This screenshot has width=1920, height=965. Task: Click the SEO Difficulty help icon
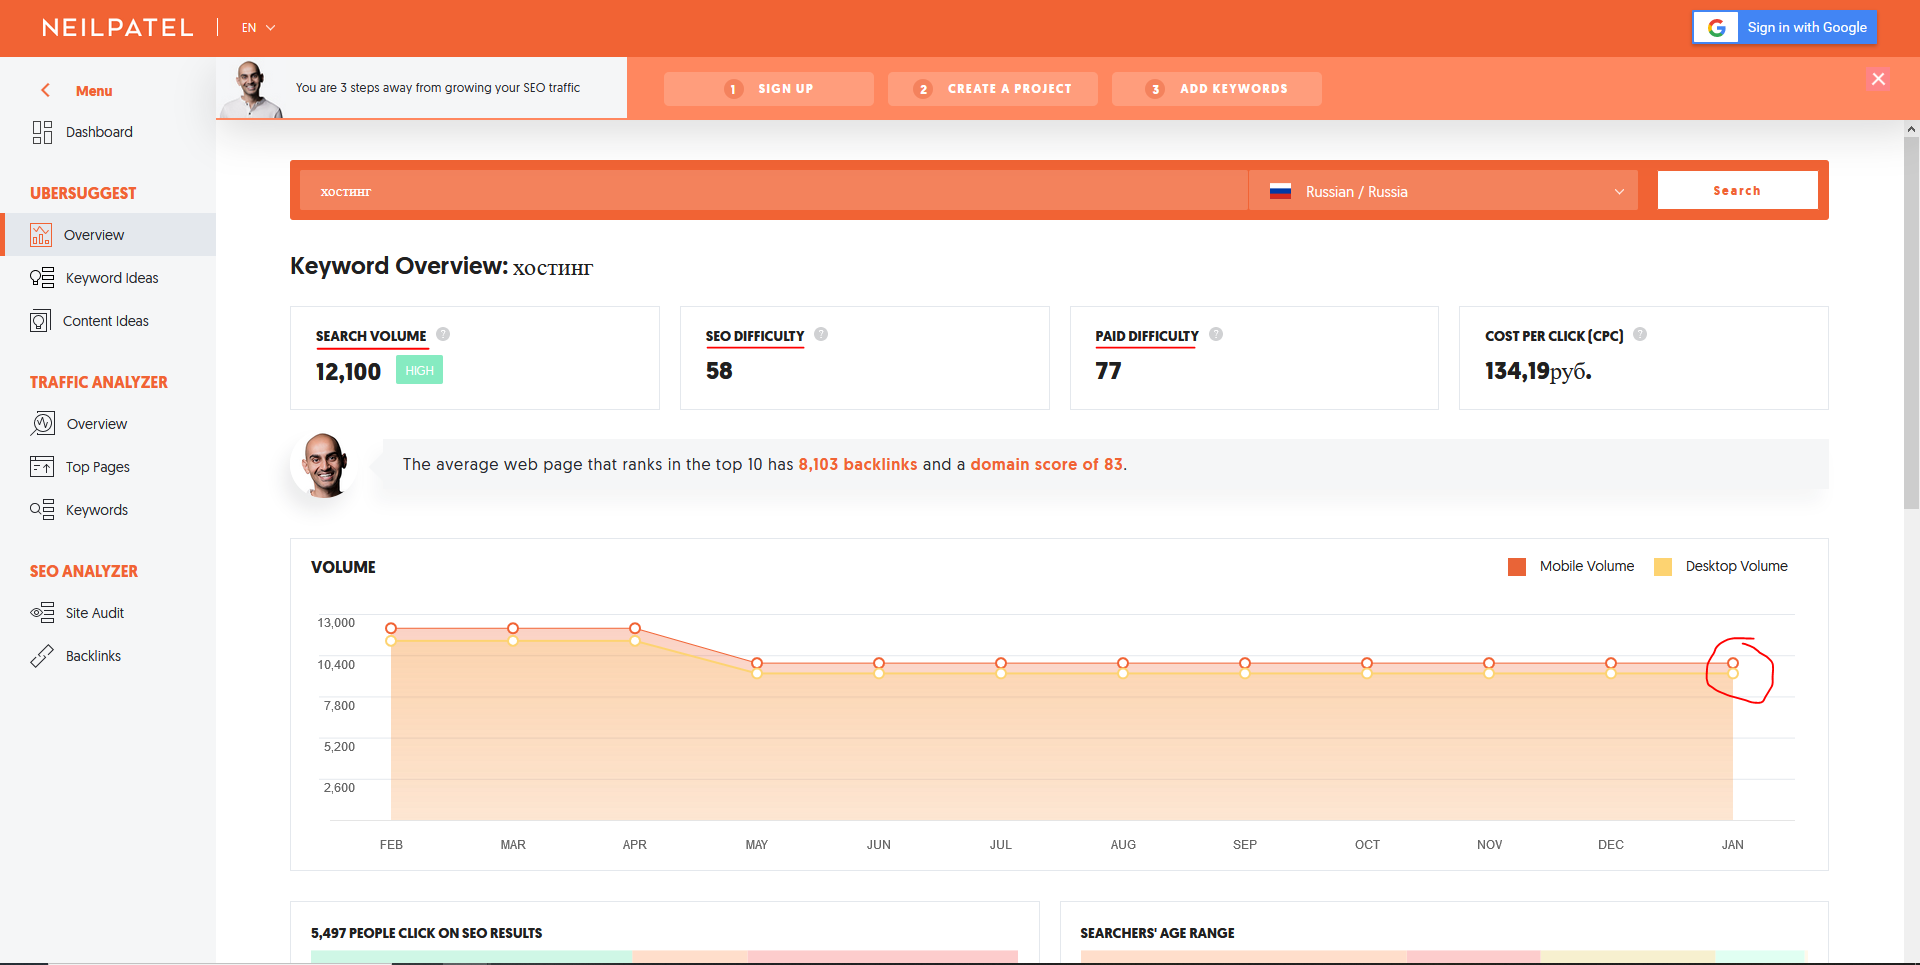[821, 334]
